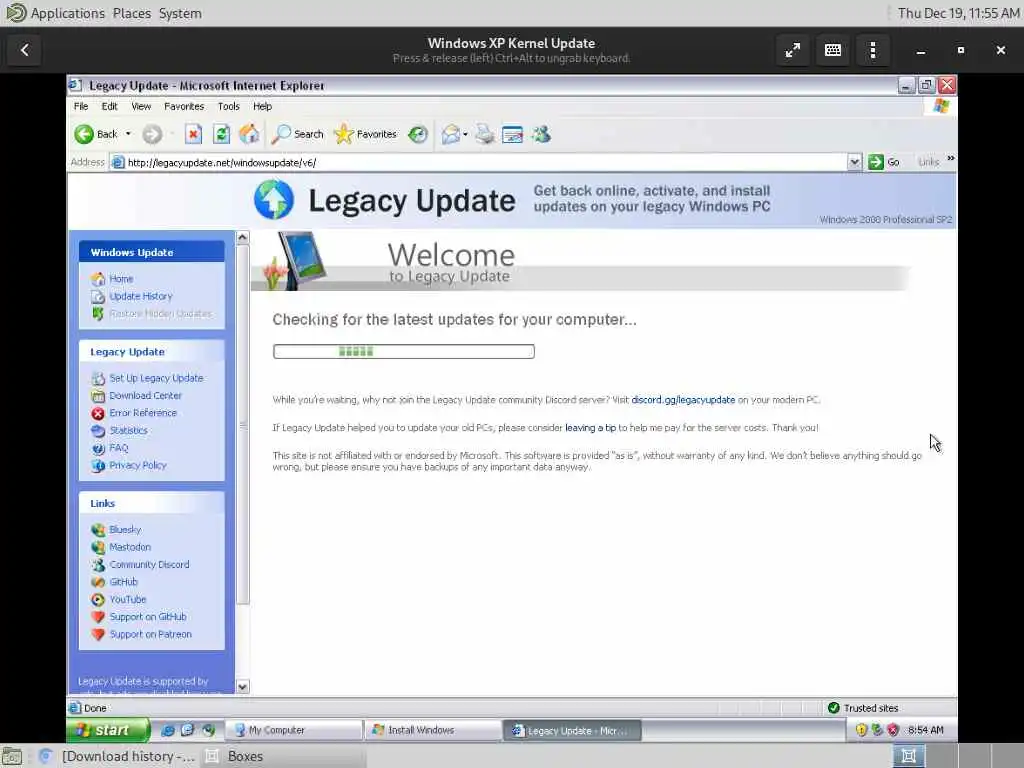Click the sidebar scrollbar up arrow
This screenshot has width=1024, height=768.
pos(242,237)
